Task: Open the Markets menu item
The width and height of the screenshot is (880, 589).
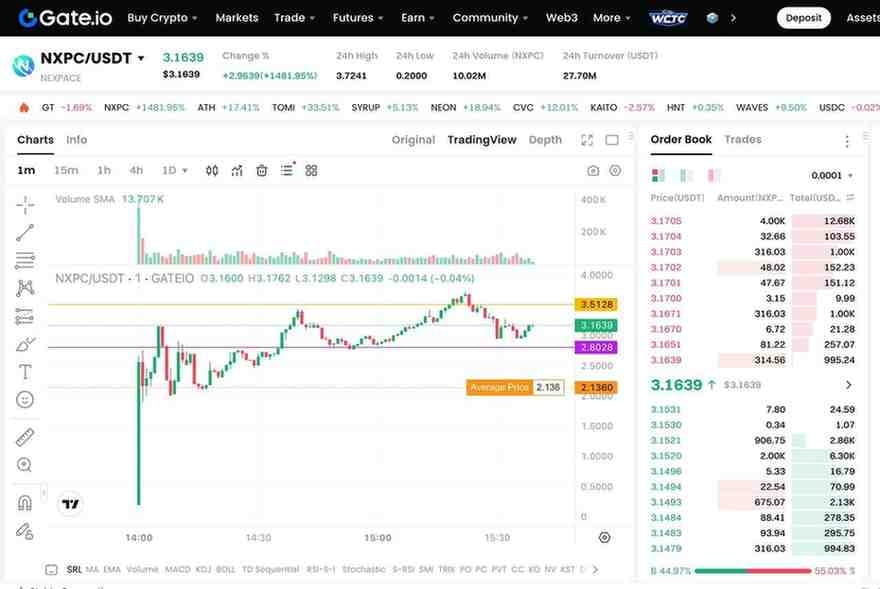Action: (x=237, y=18)
